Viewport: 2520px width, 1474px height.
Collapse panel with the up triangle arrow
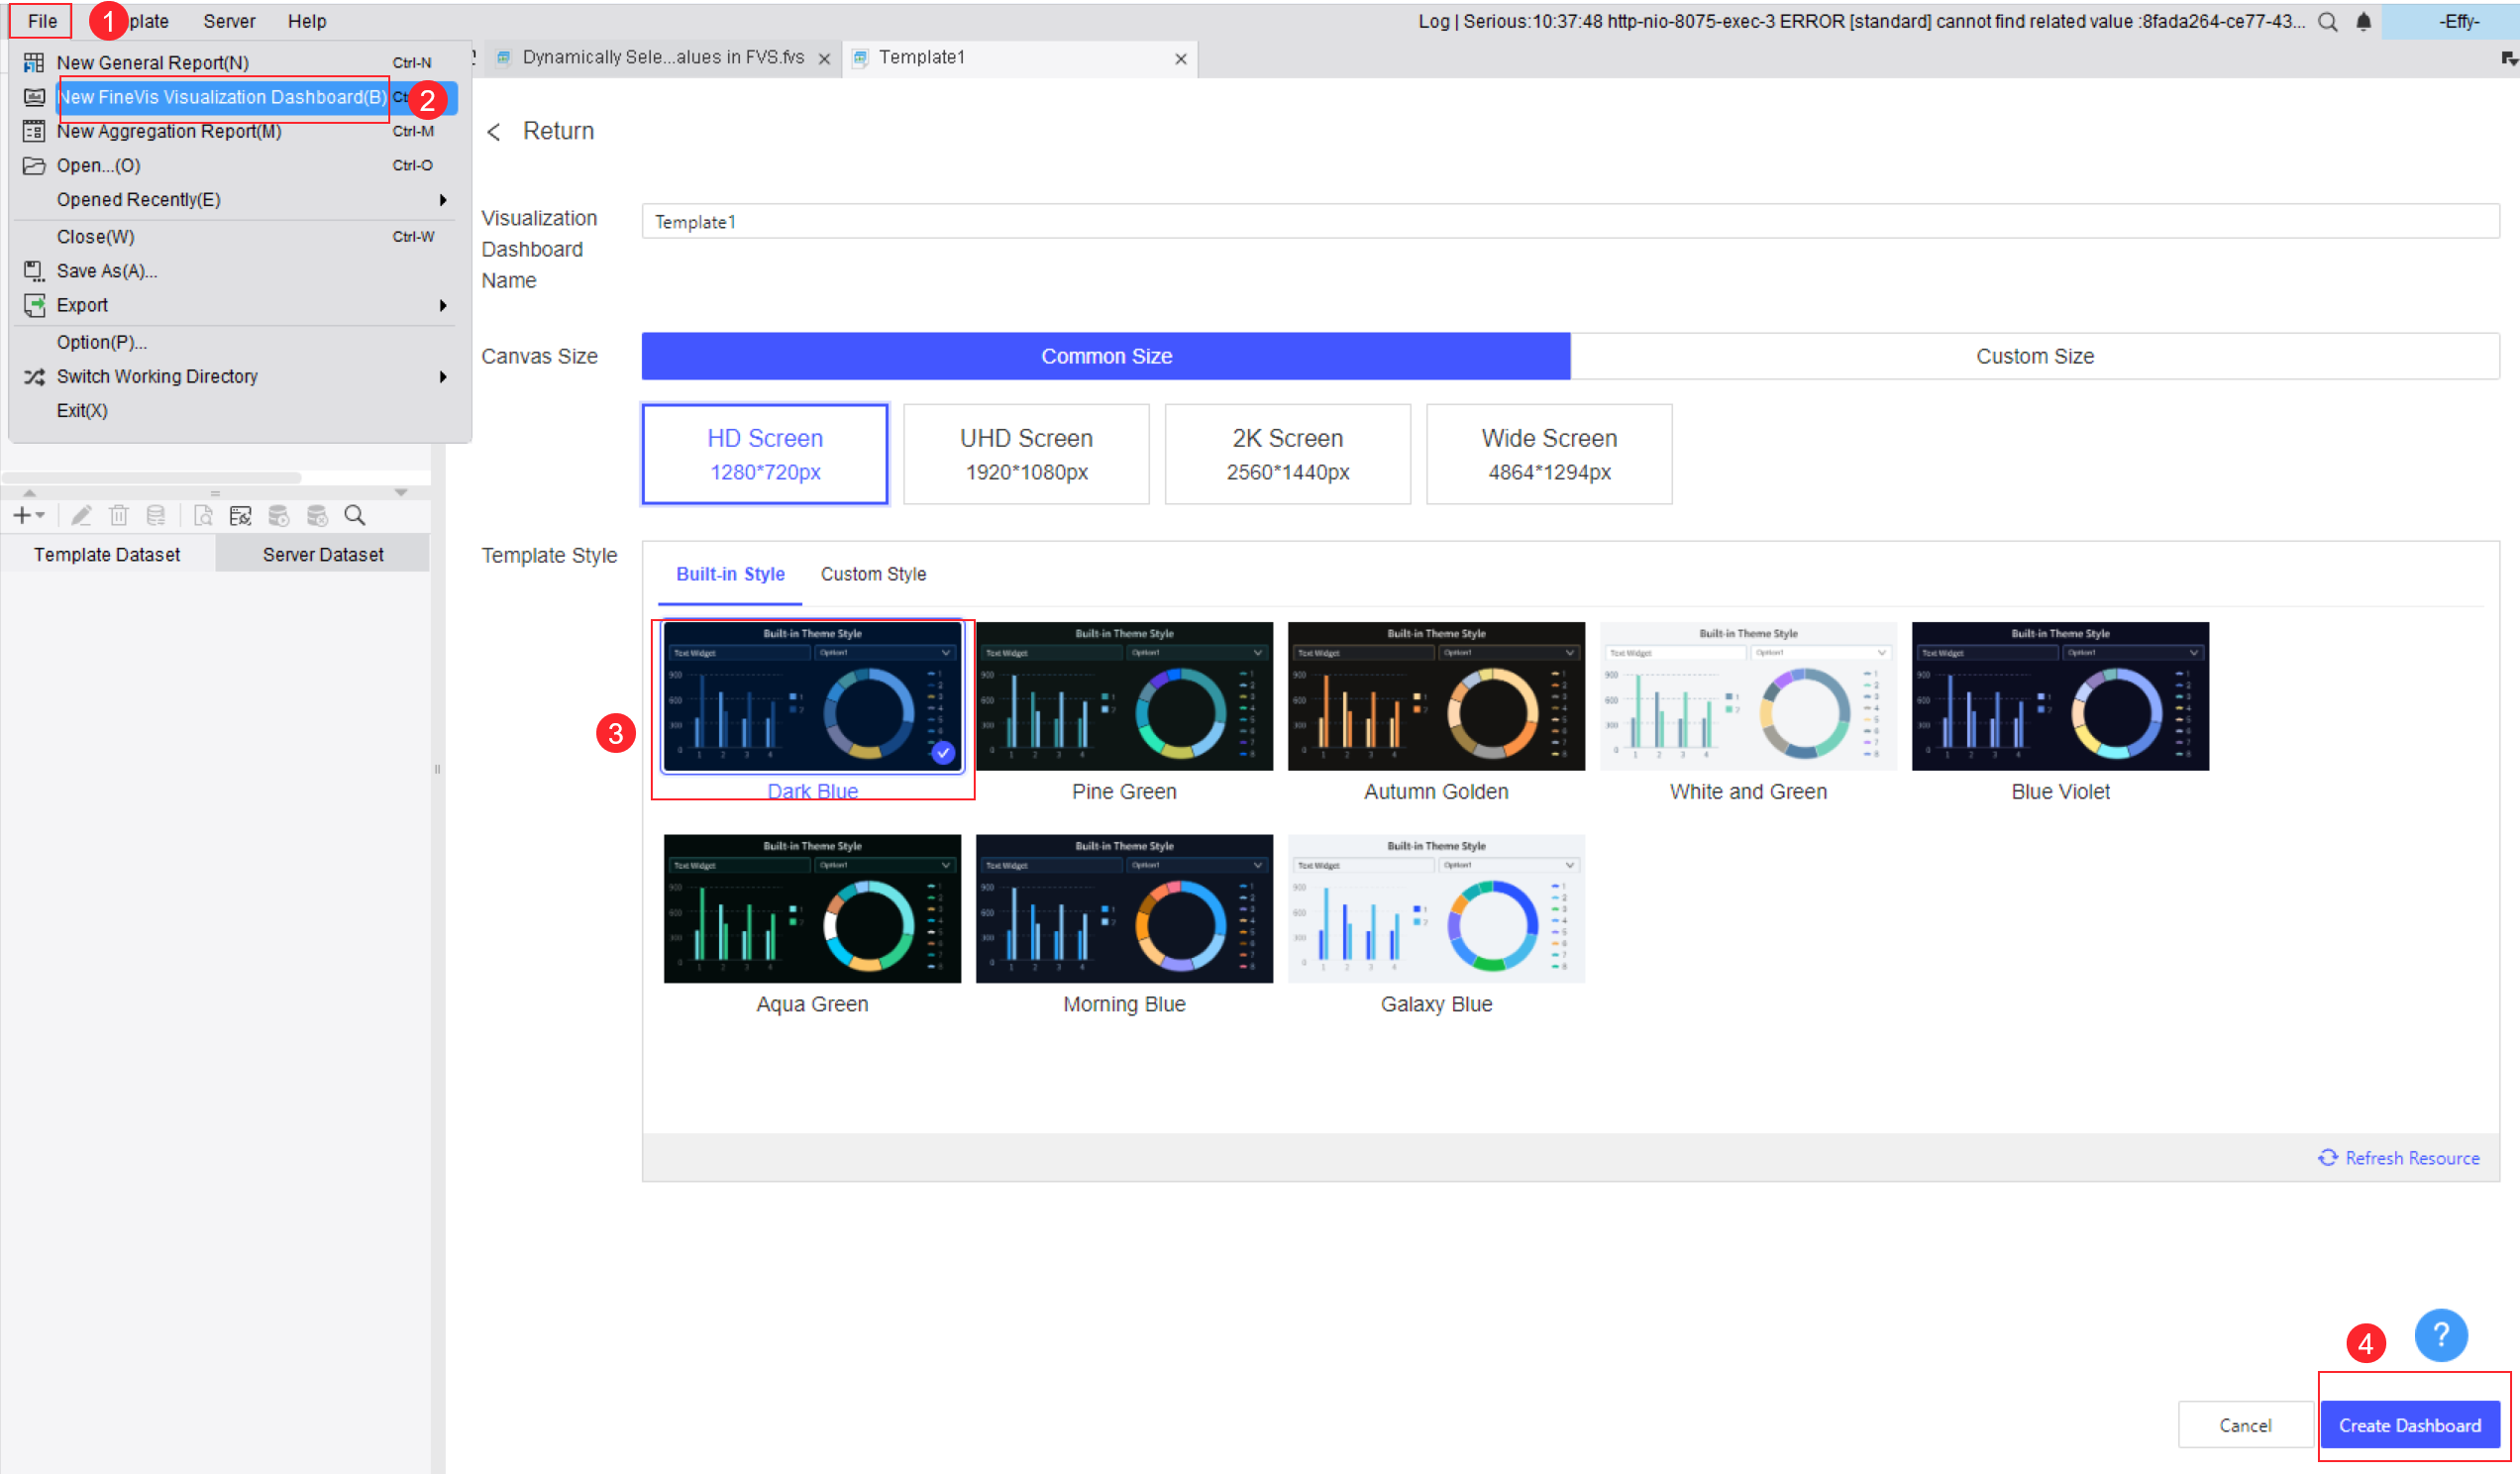click(30, 493)
